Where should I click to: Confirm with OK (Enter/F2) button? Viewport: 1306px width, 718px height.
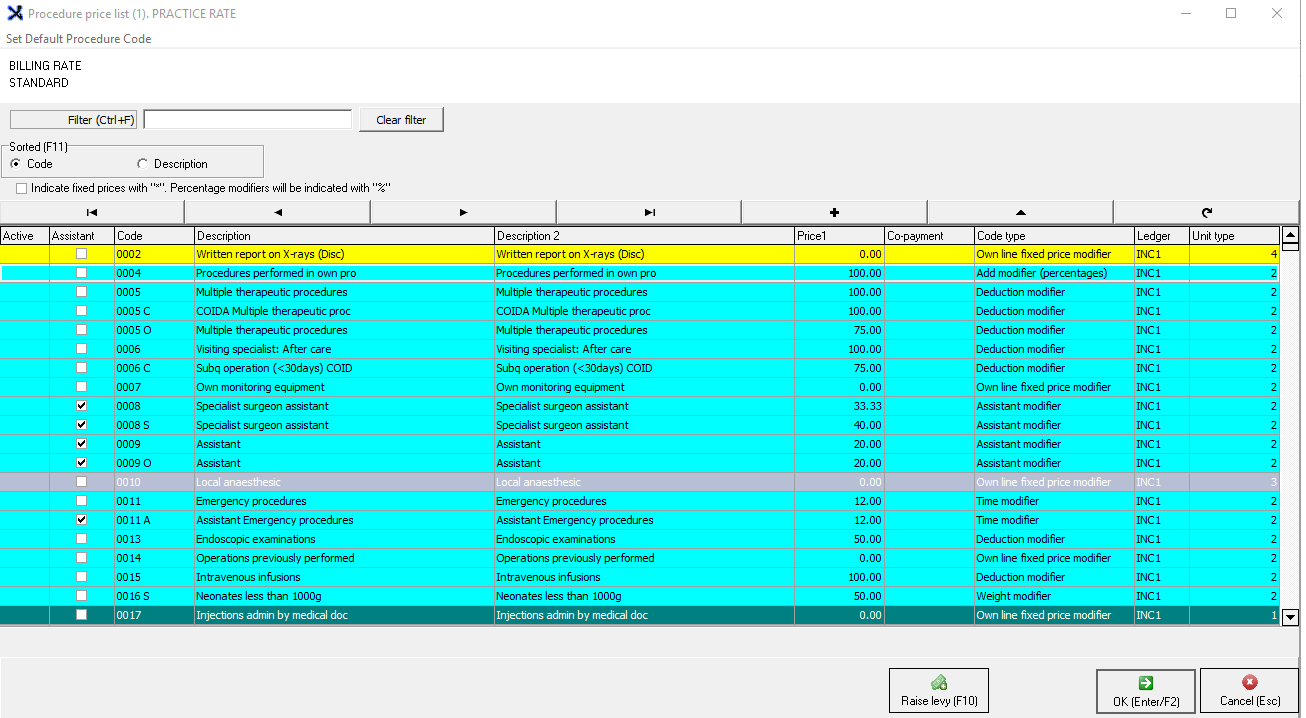coord(1145,691)
